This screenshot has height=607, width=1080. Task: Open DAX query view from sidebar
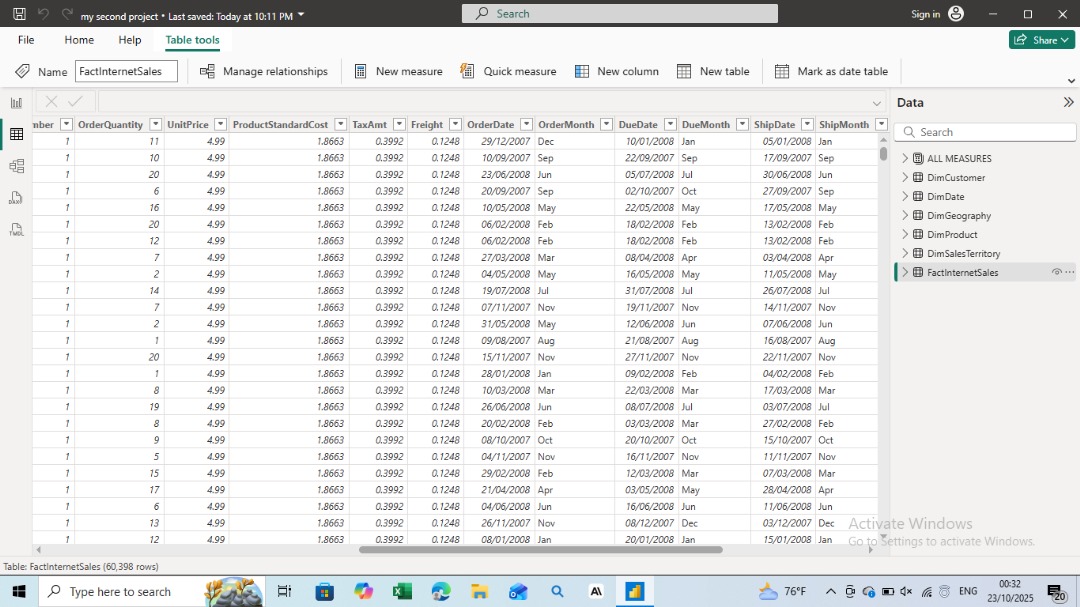coord(17,198)
